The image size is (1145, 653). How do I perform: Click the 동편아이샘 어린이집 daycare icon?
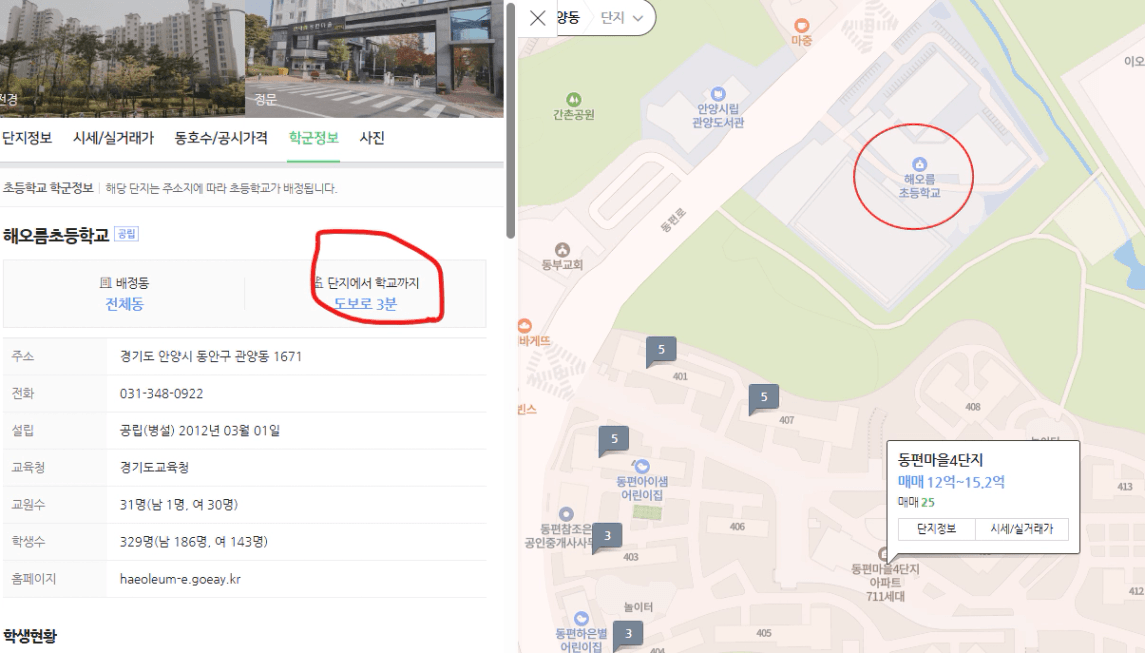tap(641, 466)
